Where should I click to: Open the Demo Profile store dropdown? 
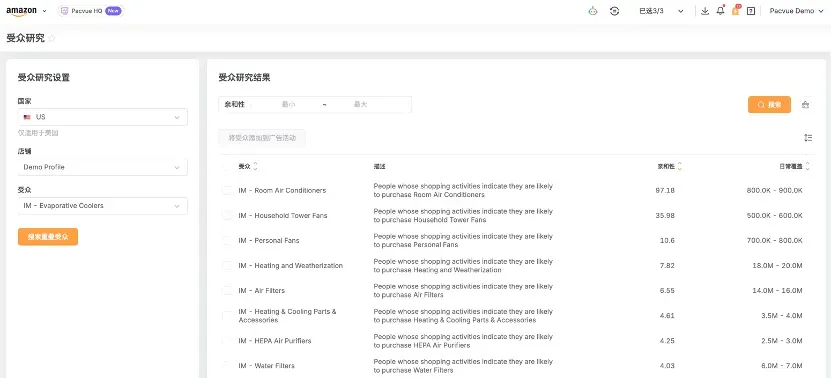[102, 167]
